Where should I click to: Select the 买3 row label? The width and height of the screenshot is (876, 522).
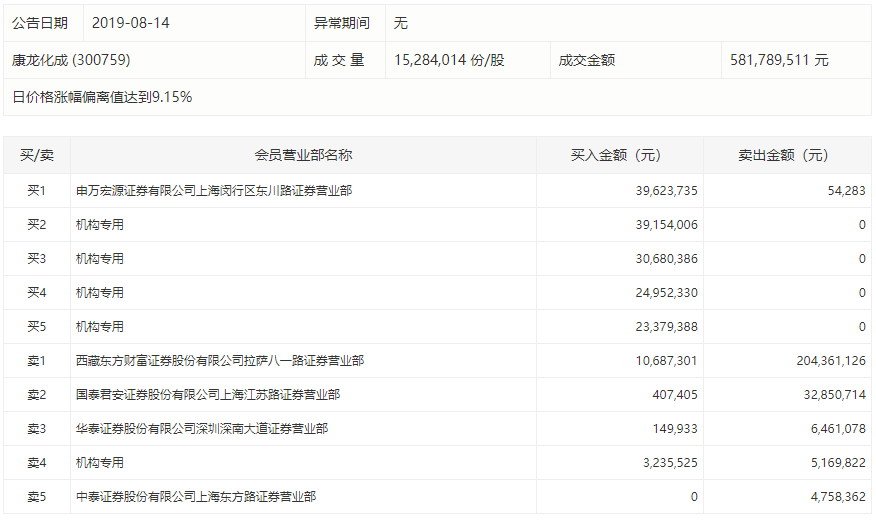tap(37, 259)
